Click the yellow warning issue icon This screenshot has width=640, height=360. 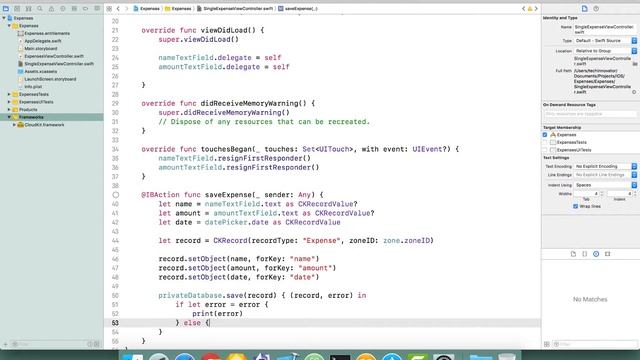click(x=530, y=9)
